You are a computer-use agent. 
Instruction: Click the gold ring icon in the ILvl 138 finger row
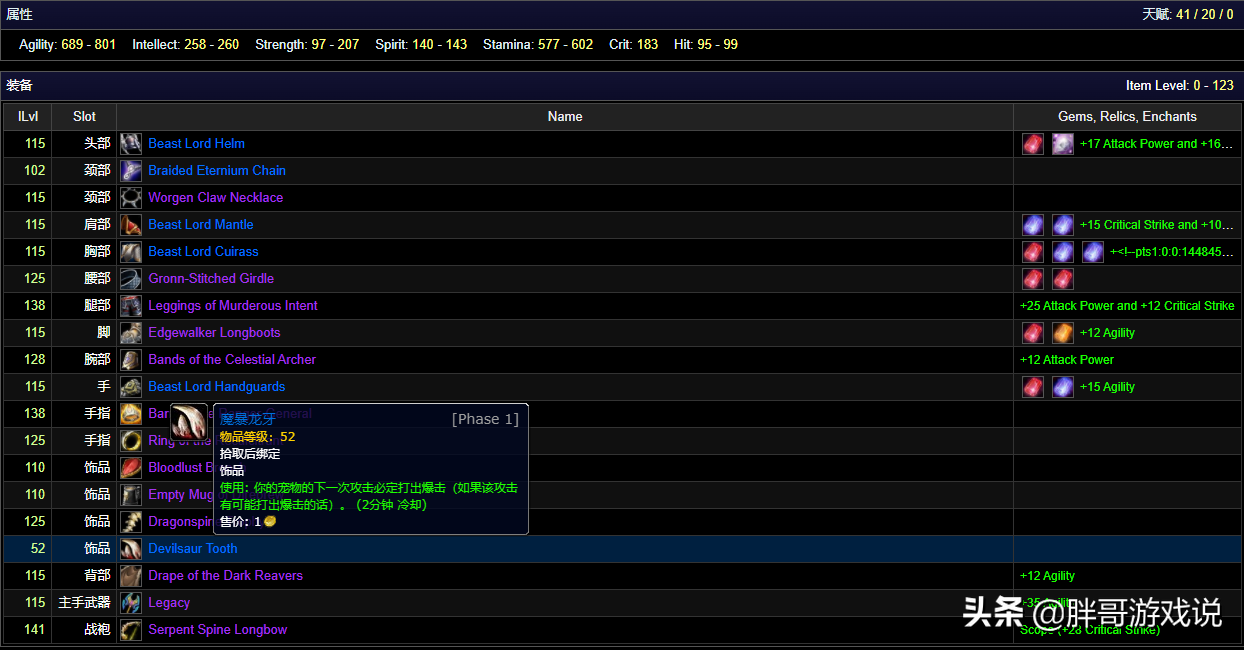coord(131,414)
